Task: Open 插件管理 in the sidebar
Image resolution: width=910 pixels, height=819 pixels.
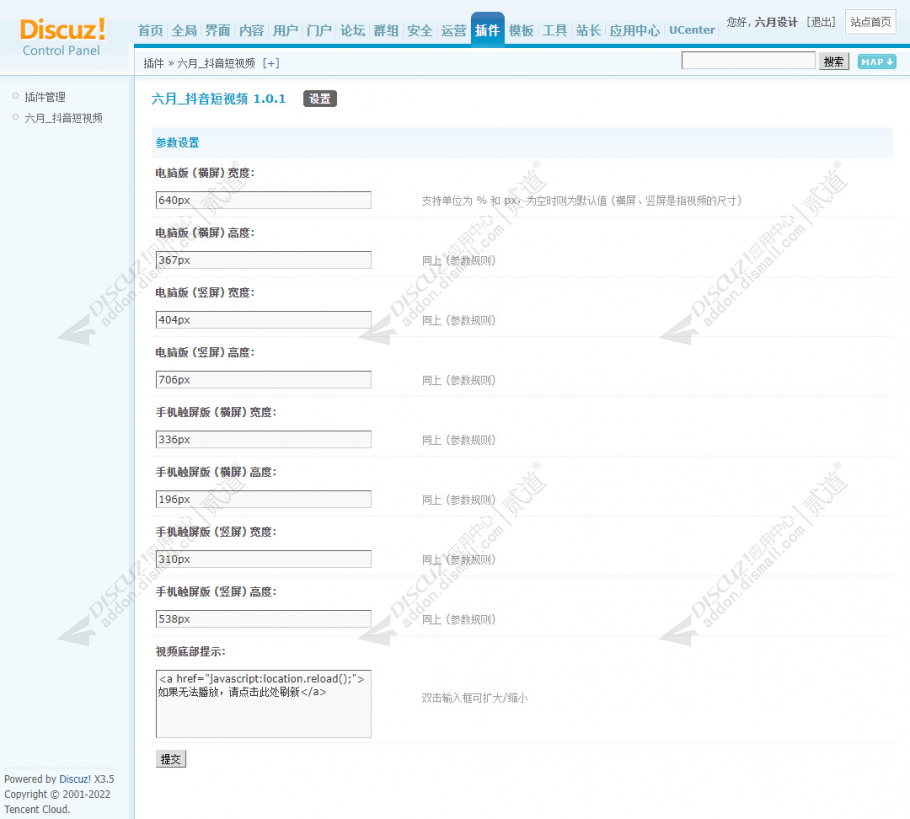Action: [45, 97]
